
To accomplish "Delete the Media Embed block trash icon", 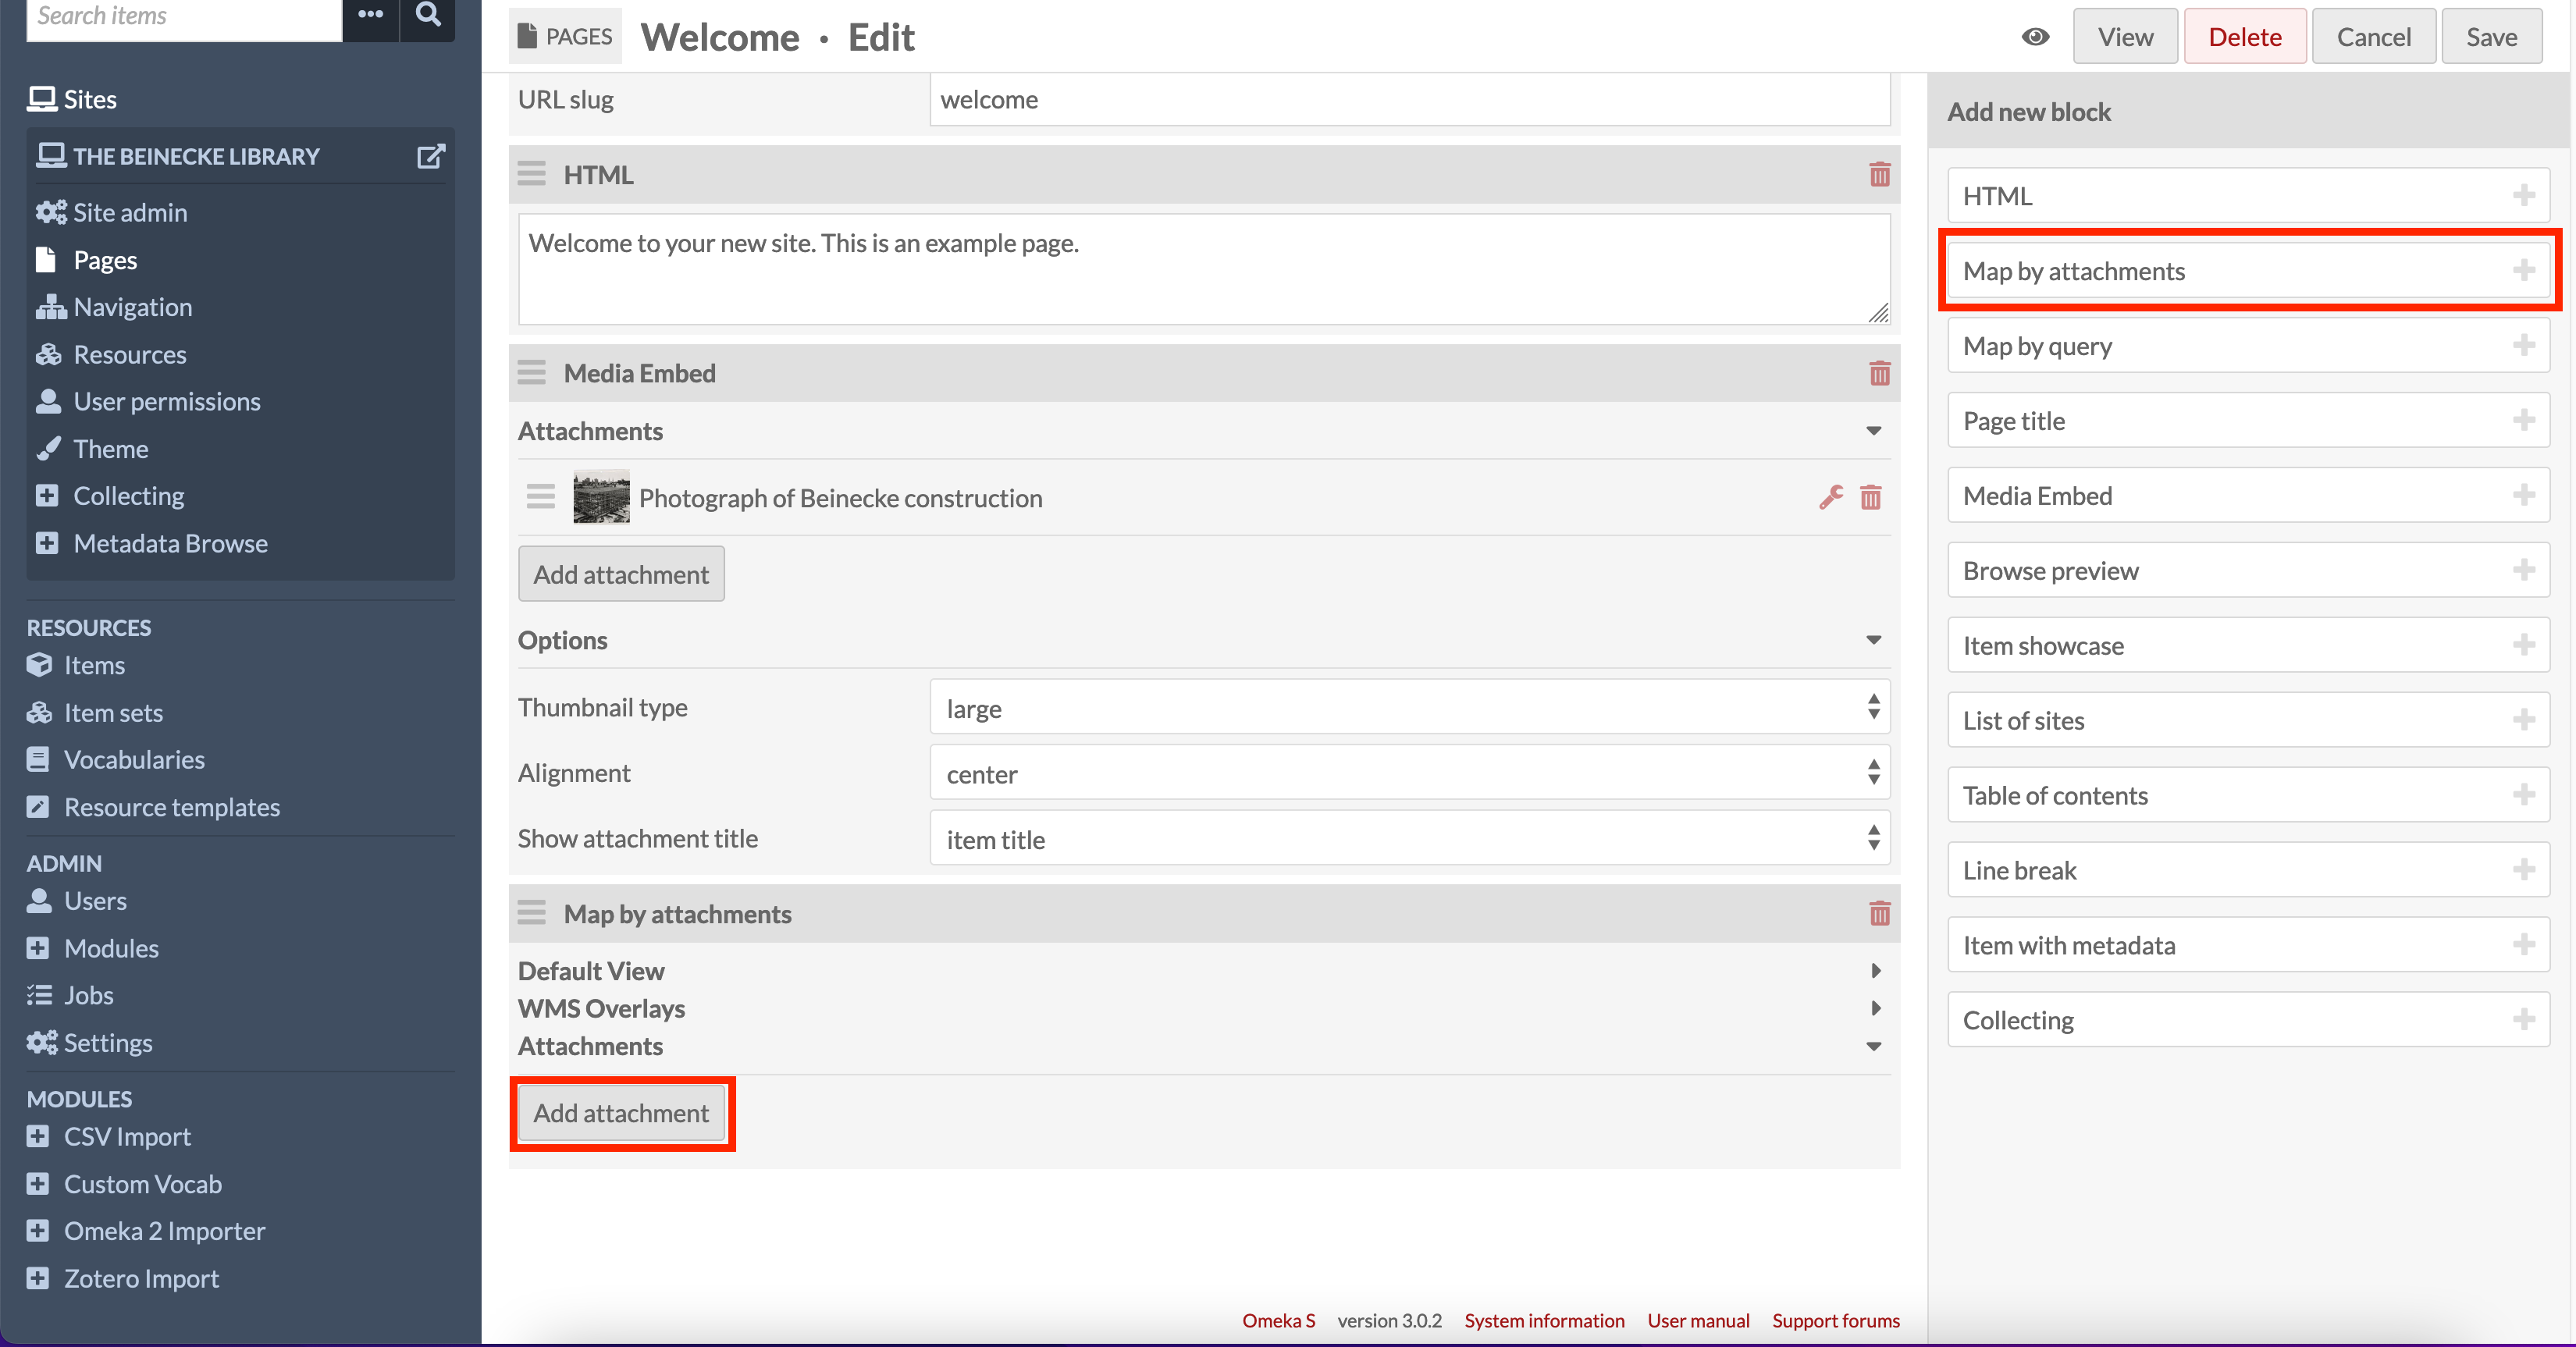I will 1879,374.
